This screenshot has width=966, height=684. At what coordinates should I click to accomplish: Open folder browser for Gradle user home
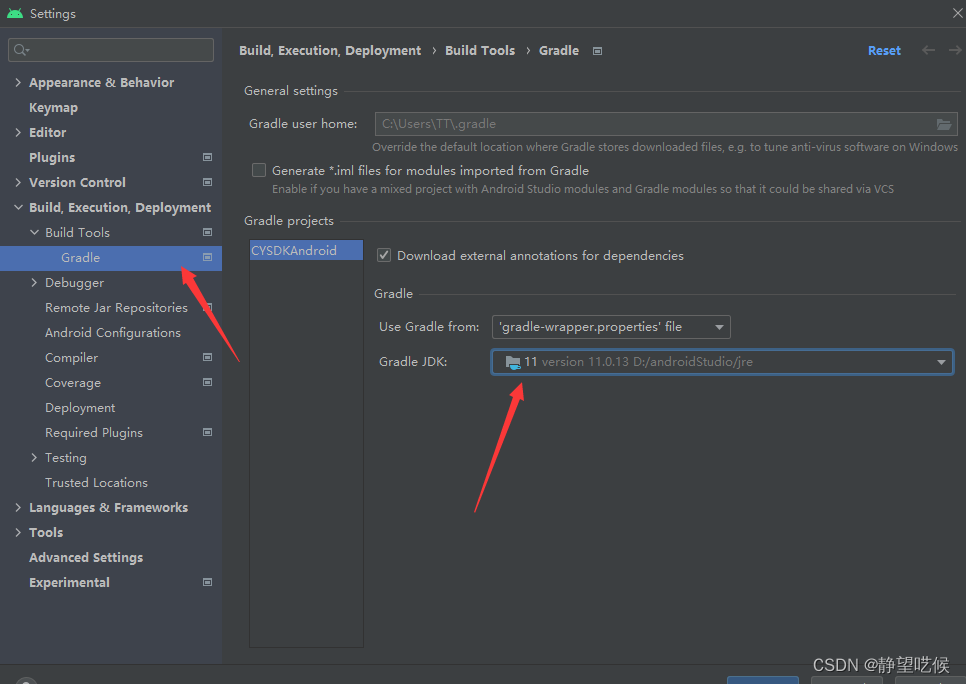coord(943,123)
